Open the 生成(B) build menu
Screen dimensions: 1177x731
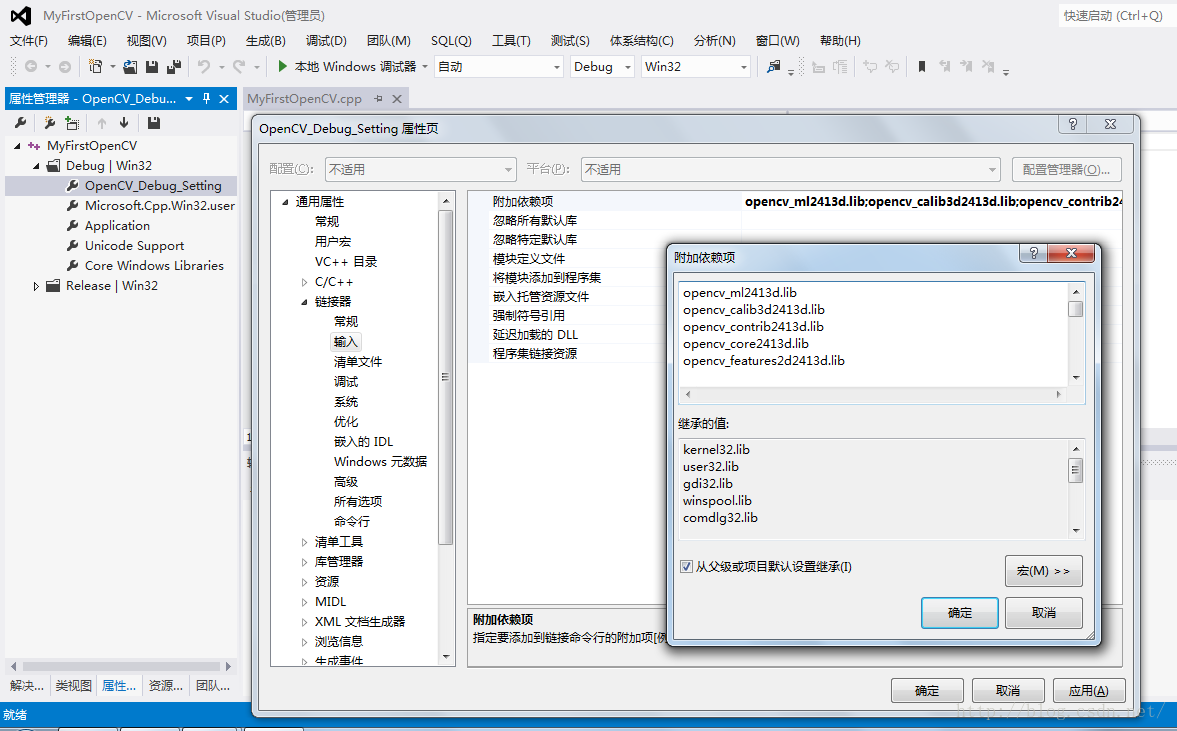[266, 41]
